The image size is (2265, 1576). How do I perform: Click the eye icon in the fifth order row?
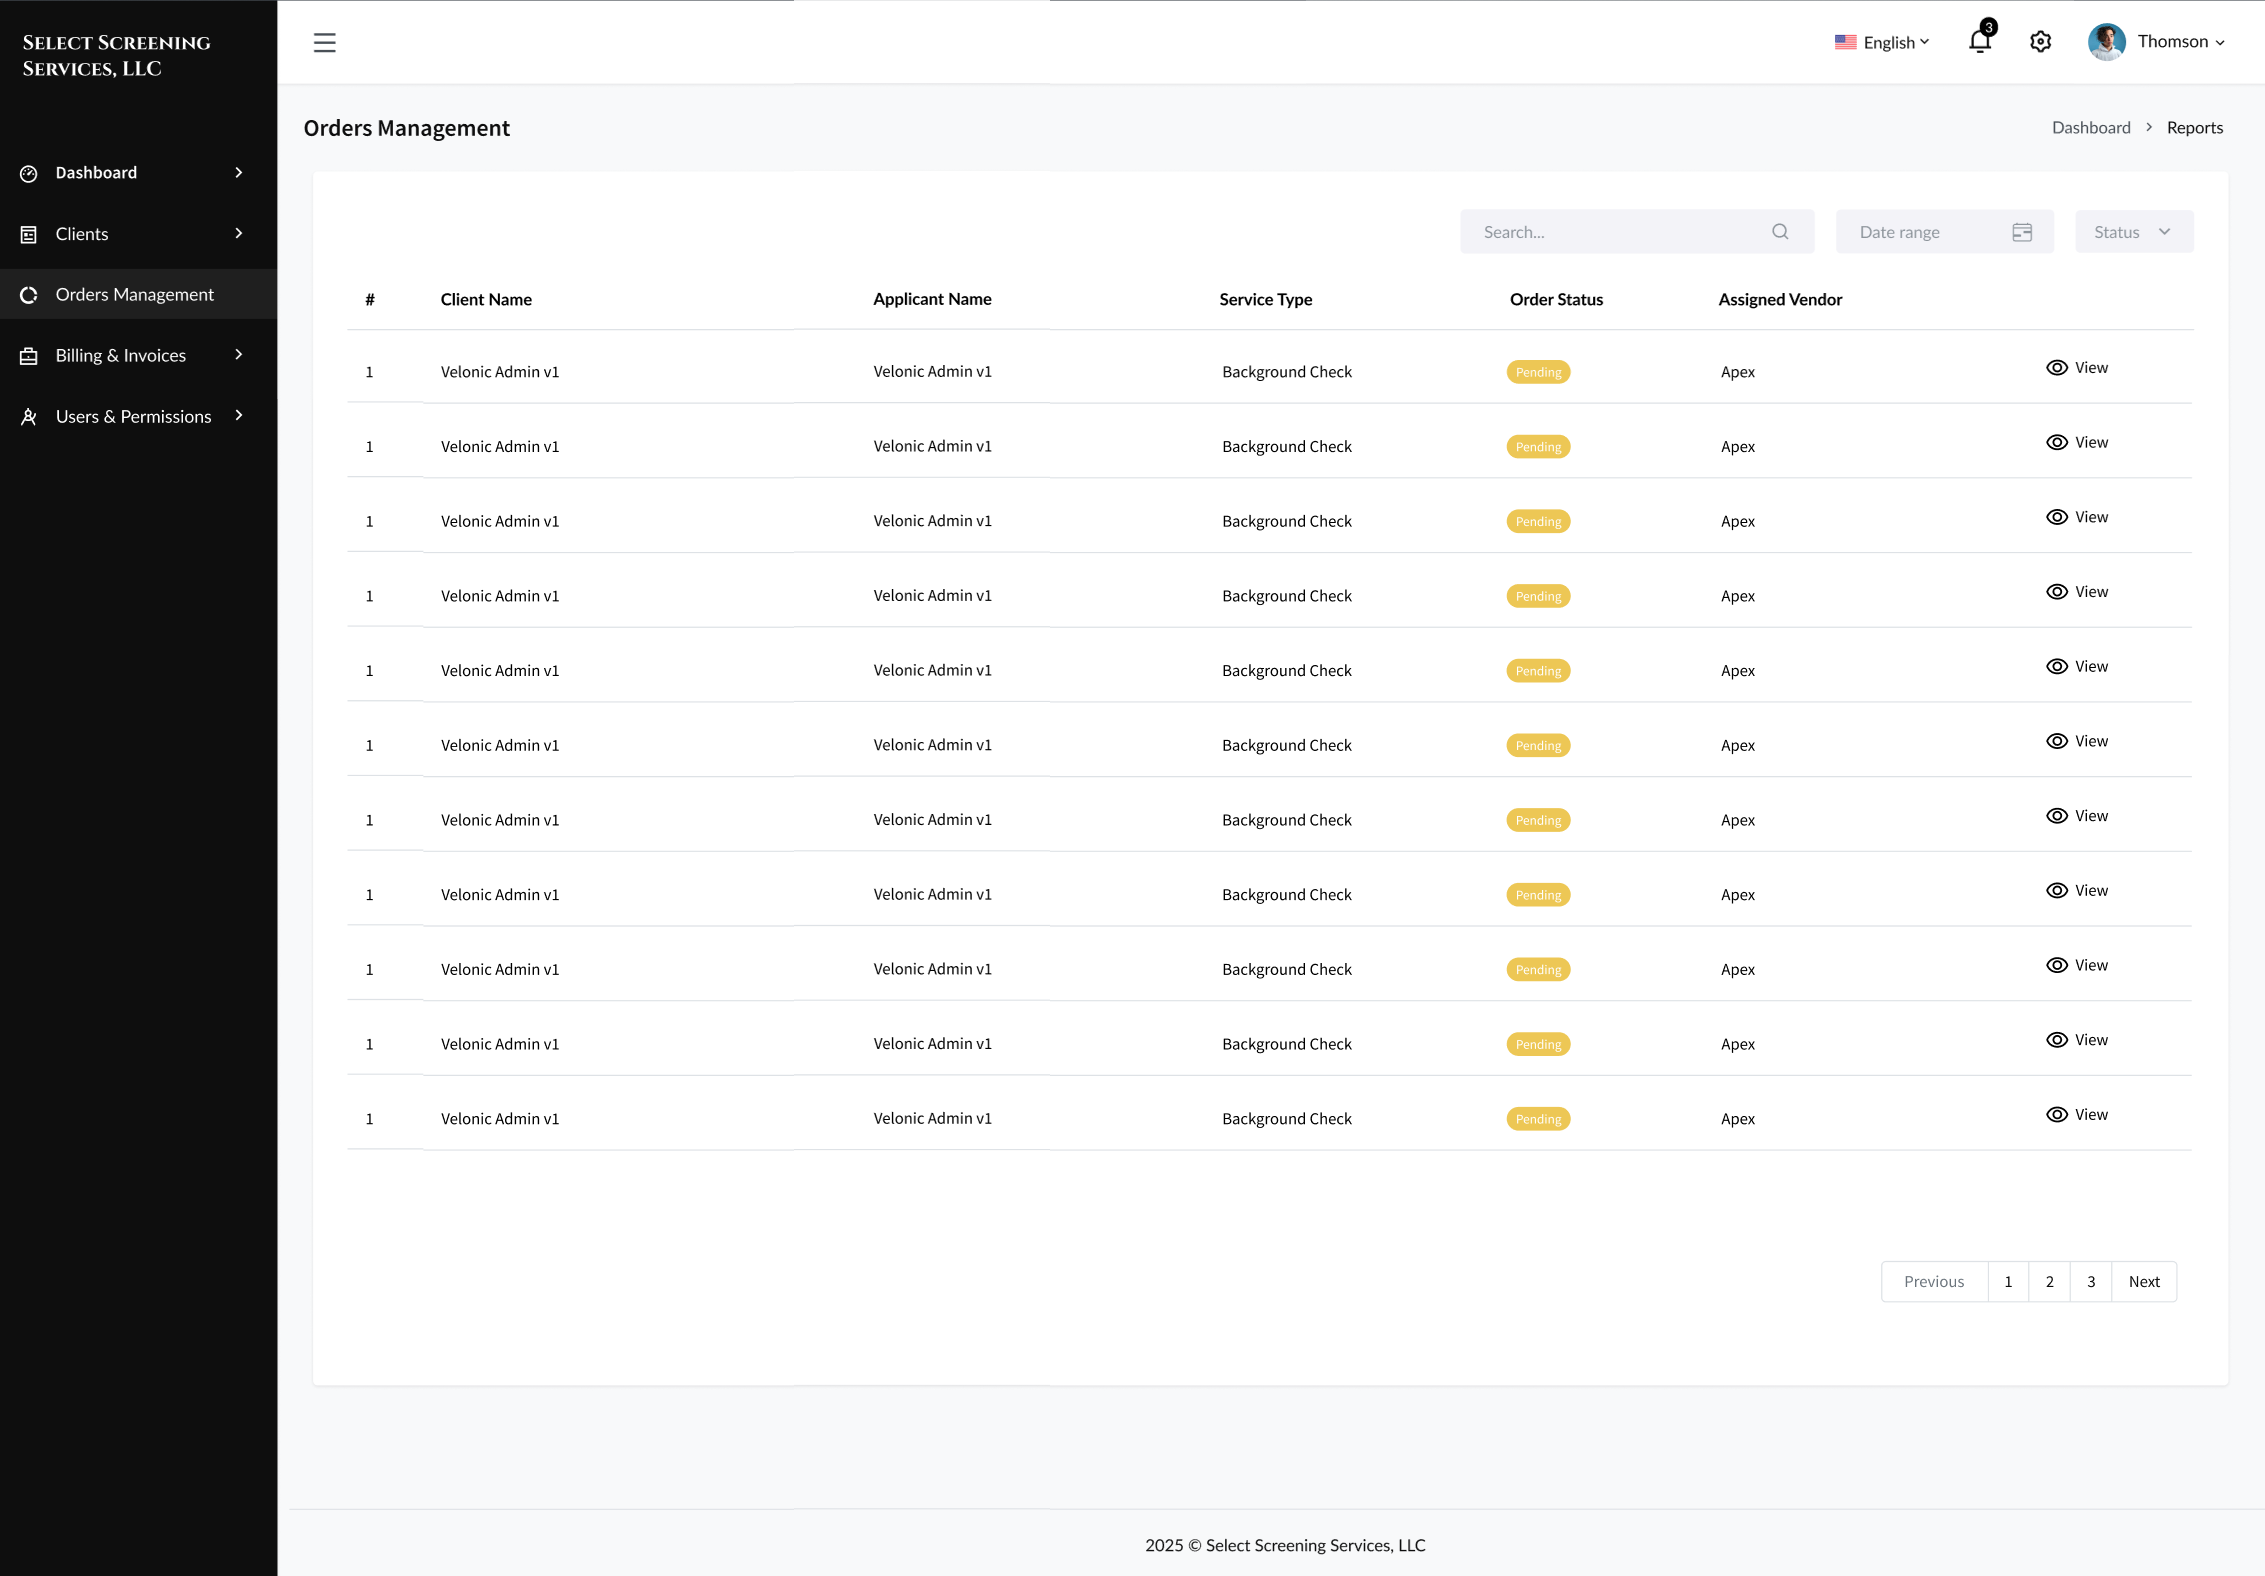tap(2056, 666)
